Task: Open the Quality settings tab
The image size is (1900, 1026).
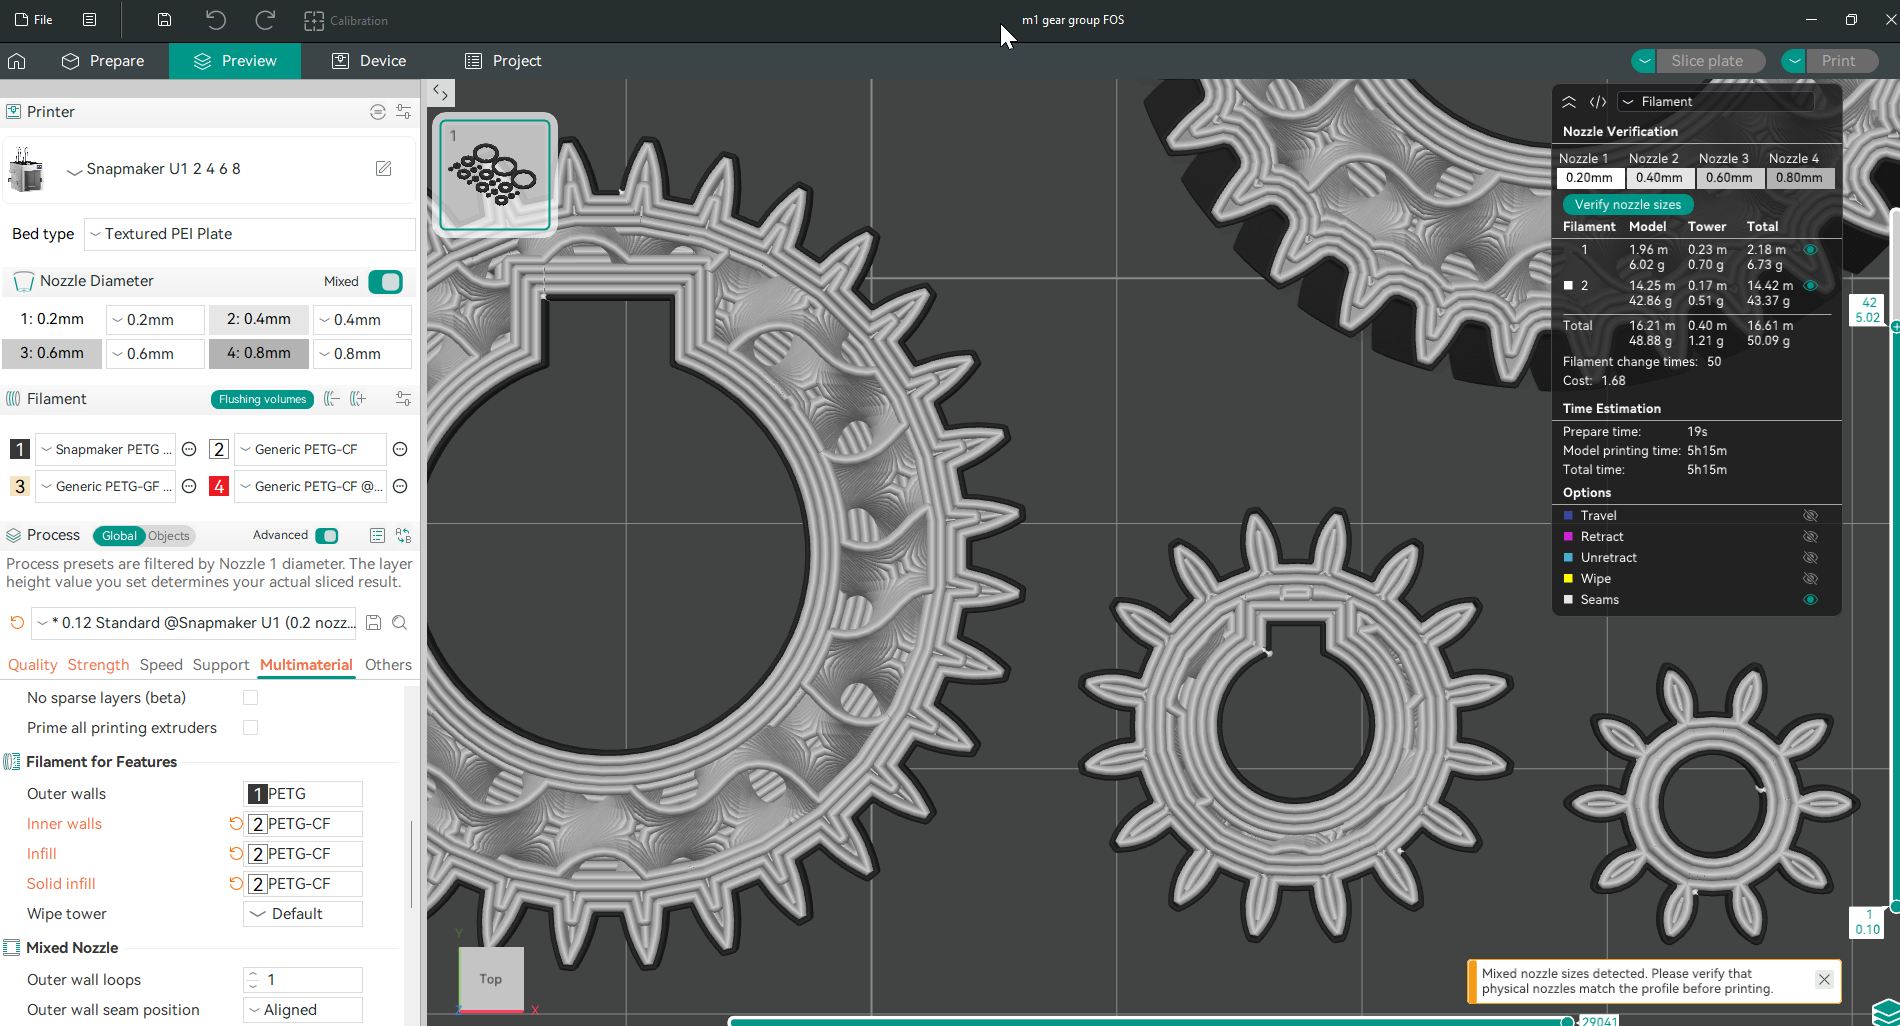Action: point(33,665)
